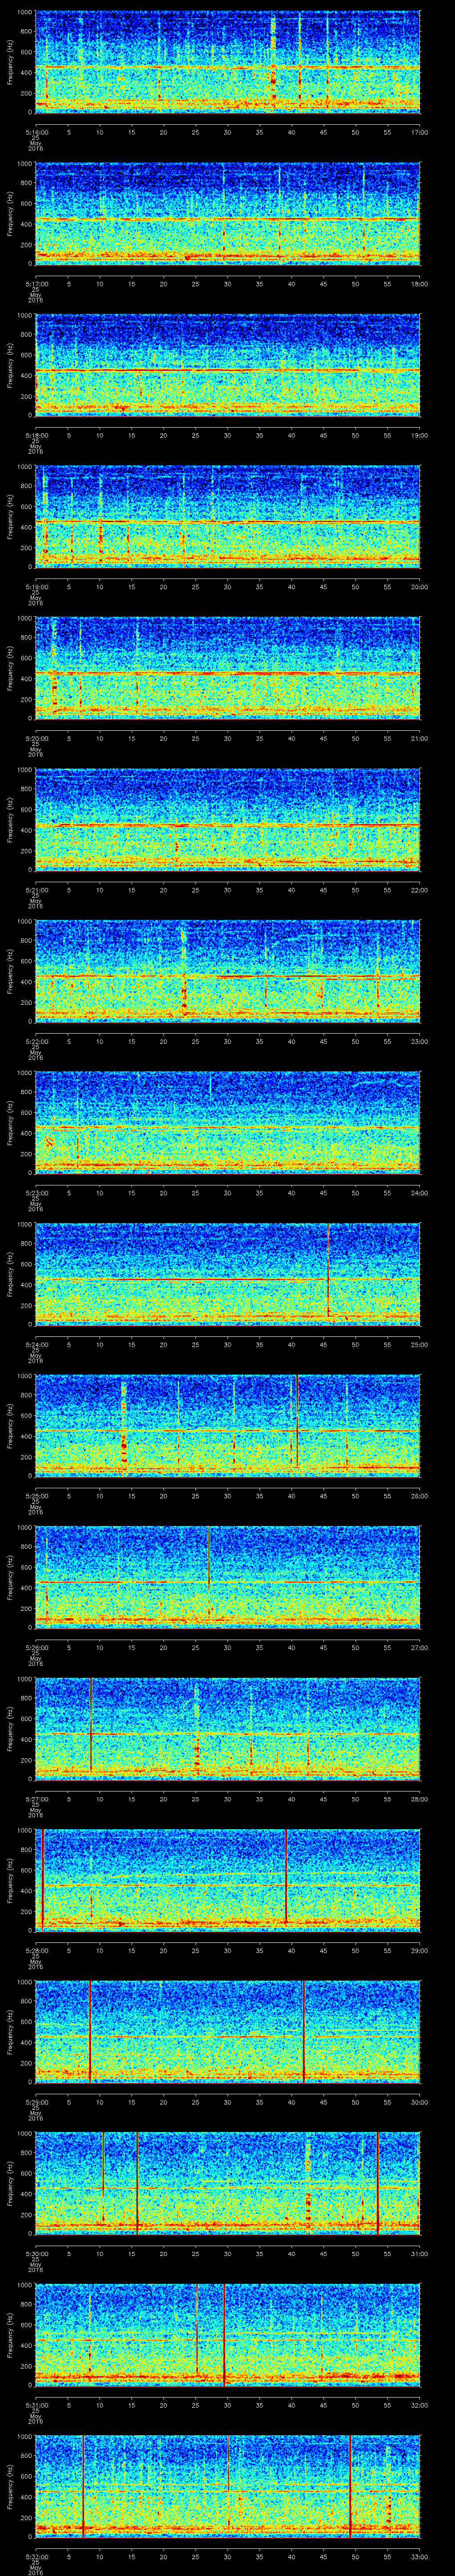Click the red vertical spike in the 5:24:00 spectrogram
This screenshot has width=455, height=2576.
coord(328,1270)
